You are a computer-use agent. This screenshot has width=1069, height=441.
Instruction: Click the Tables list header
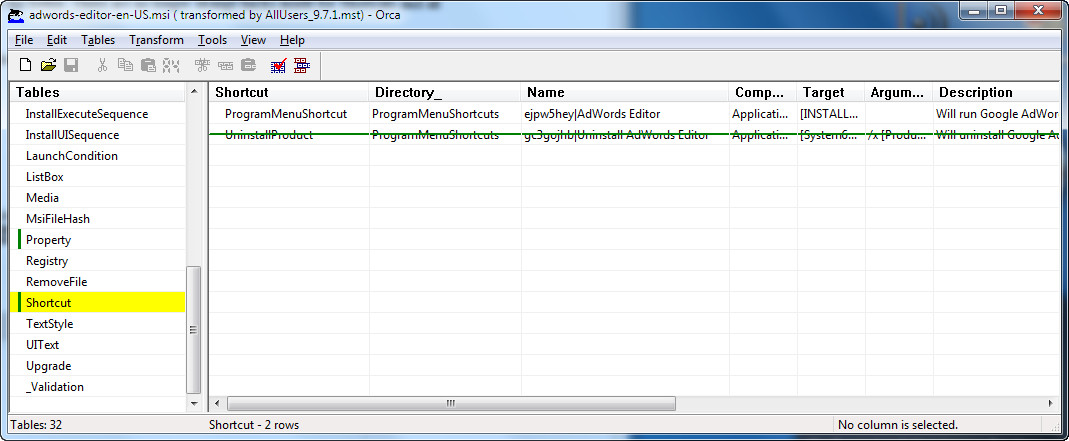tap(98, 92)
